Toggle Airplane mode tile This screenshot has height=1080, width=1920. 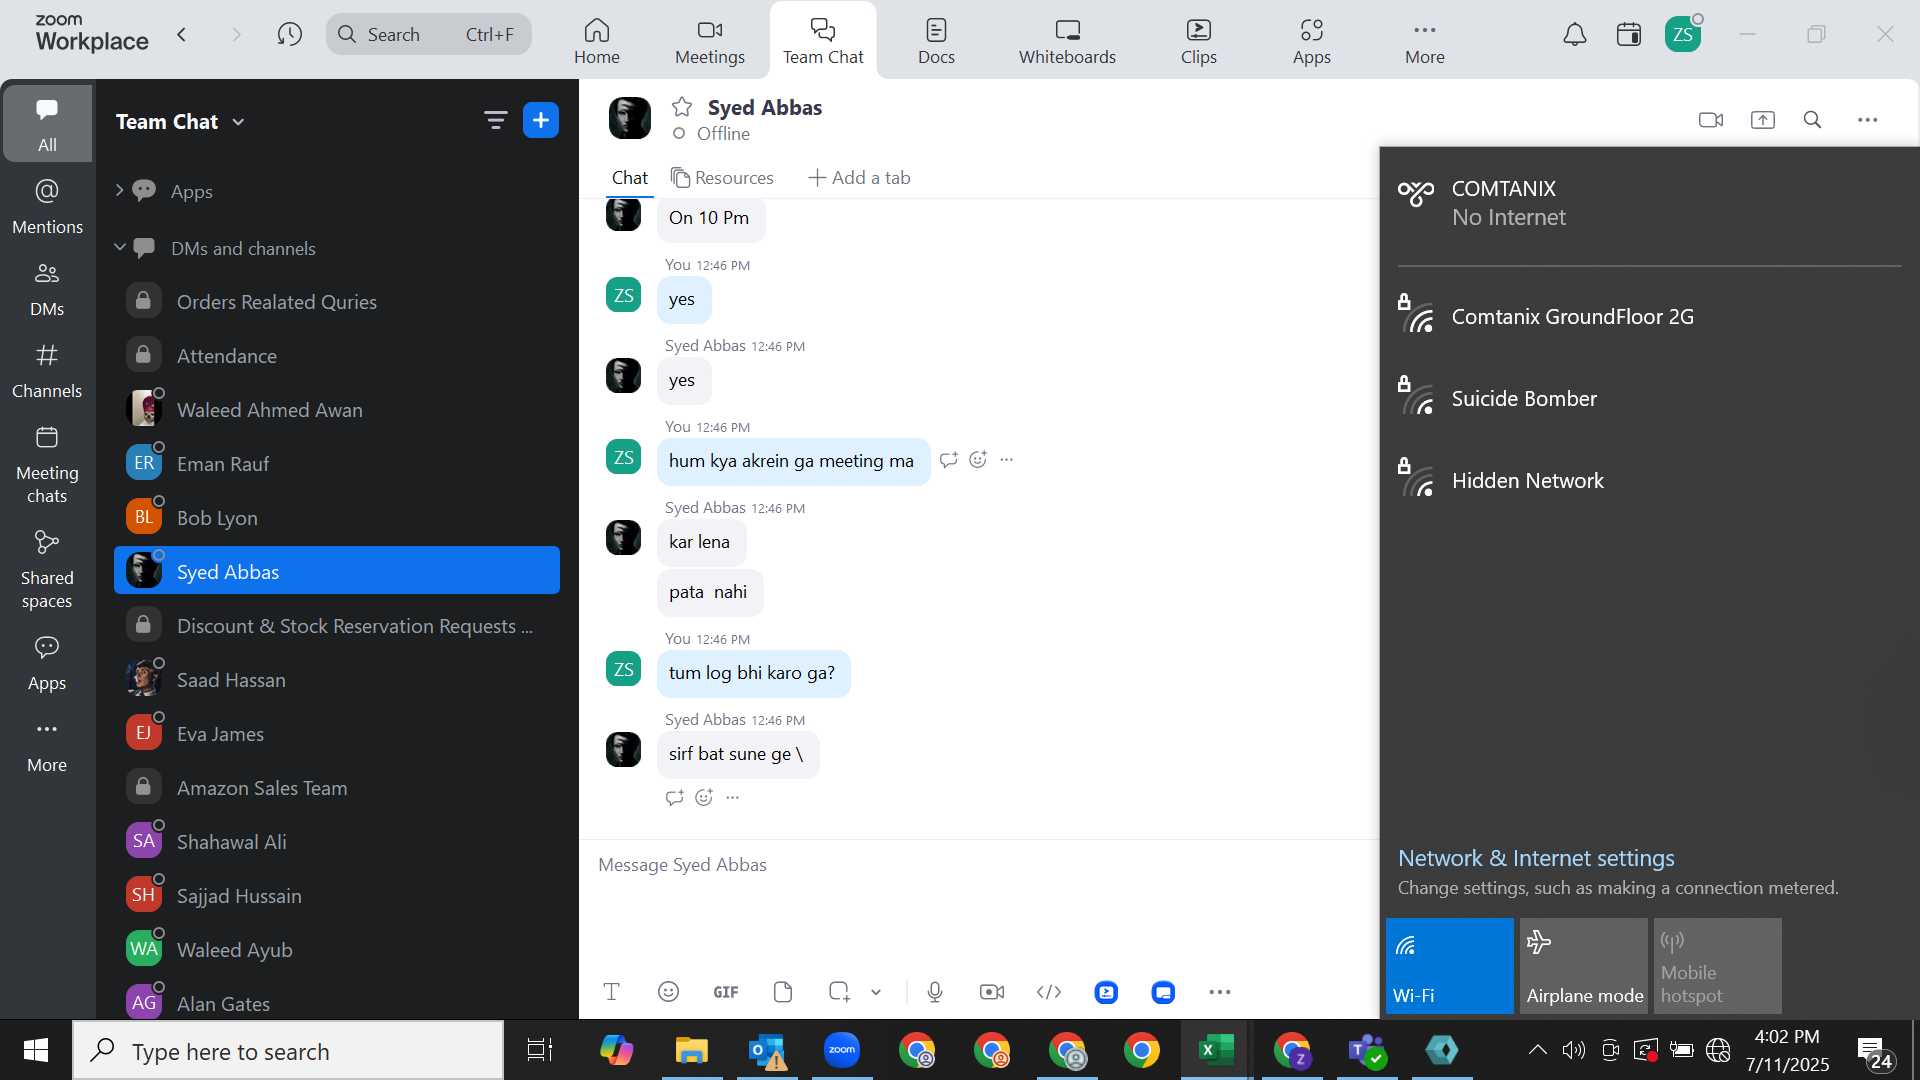[x=1584, y=966]
